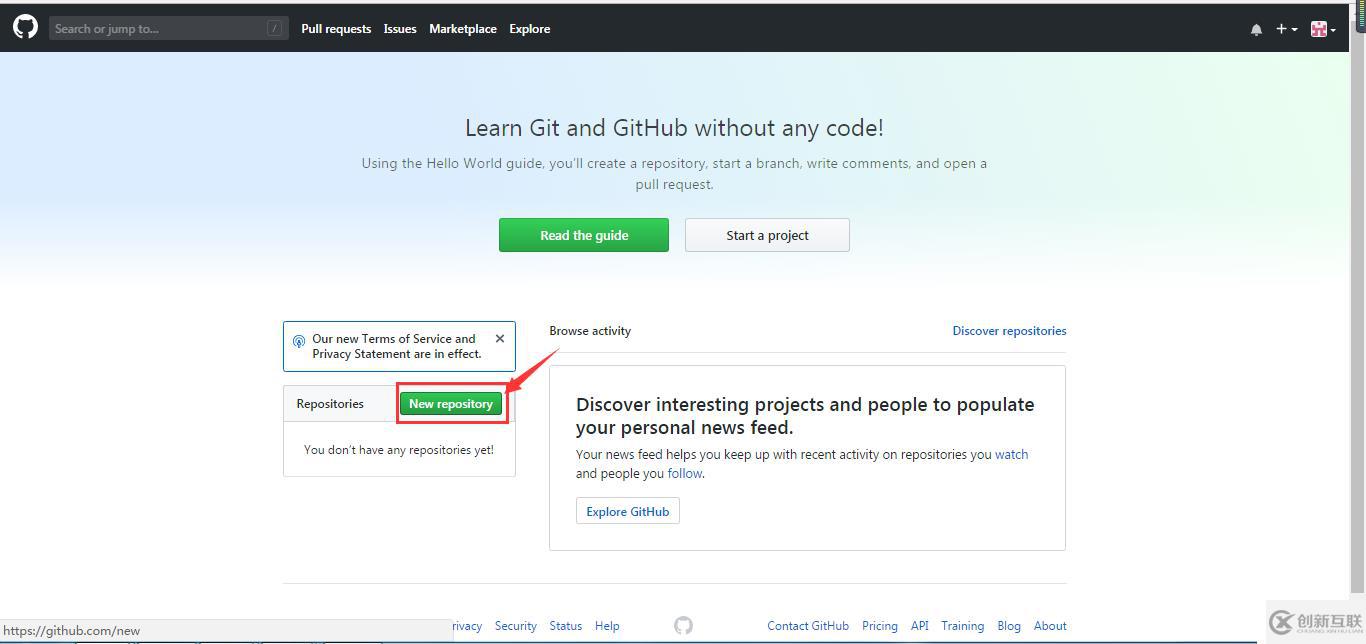Open the notifications bell icon

coord(1256,30)
